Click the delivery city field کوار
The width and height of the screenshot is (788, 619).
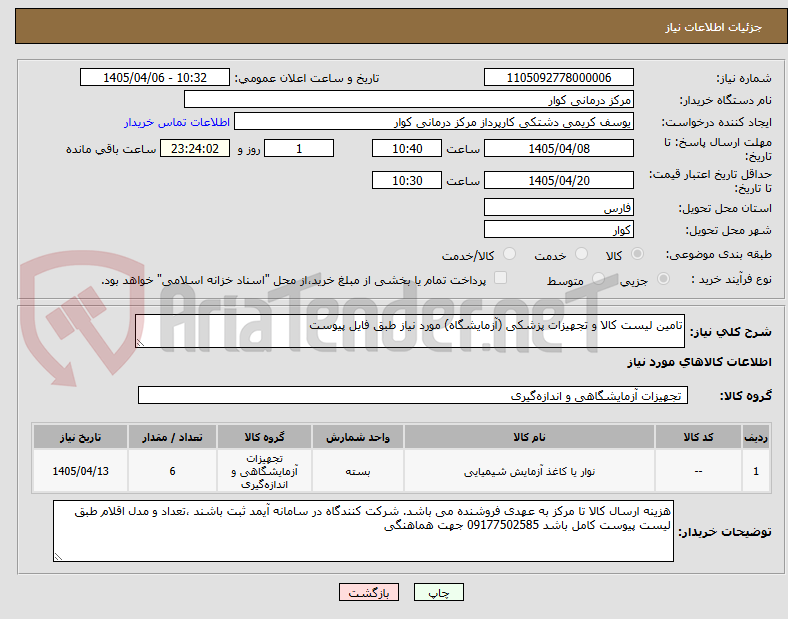559,229
